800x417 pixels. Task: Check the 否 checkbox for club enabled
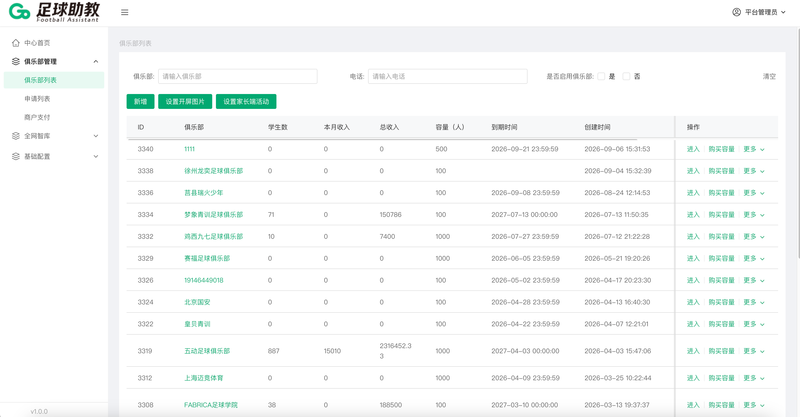[626, 77]
